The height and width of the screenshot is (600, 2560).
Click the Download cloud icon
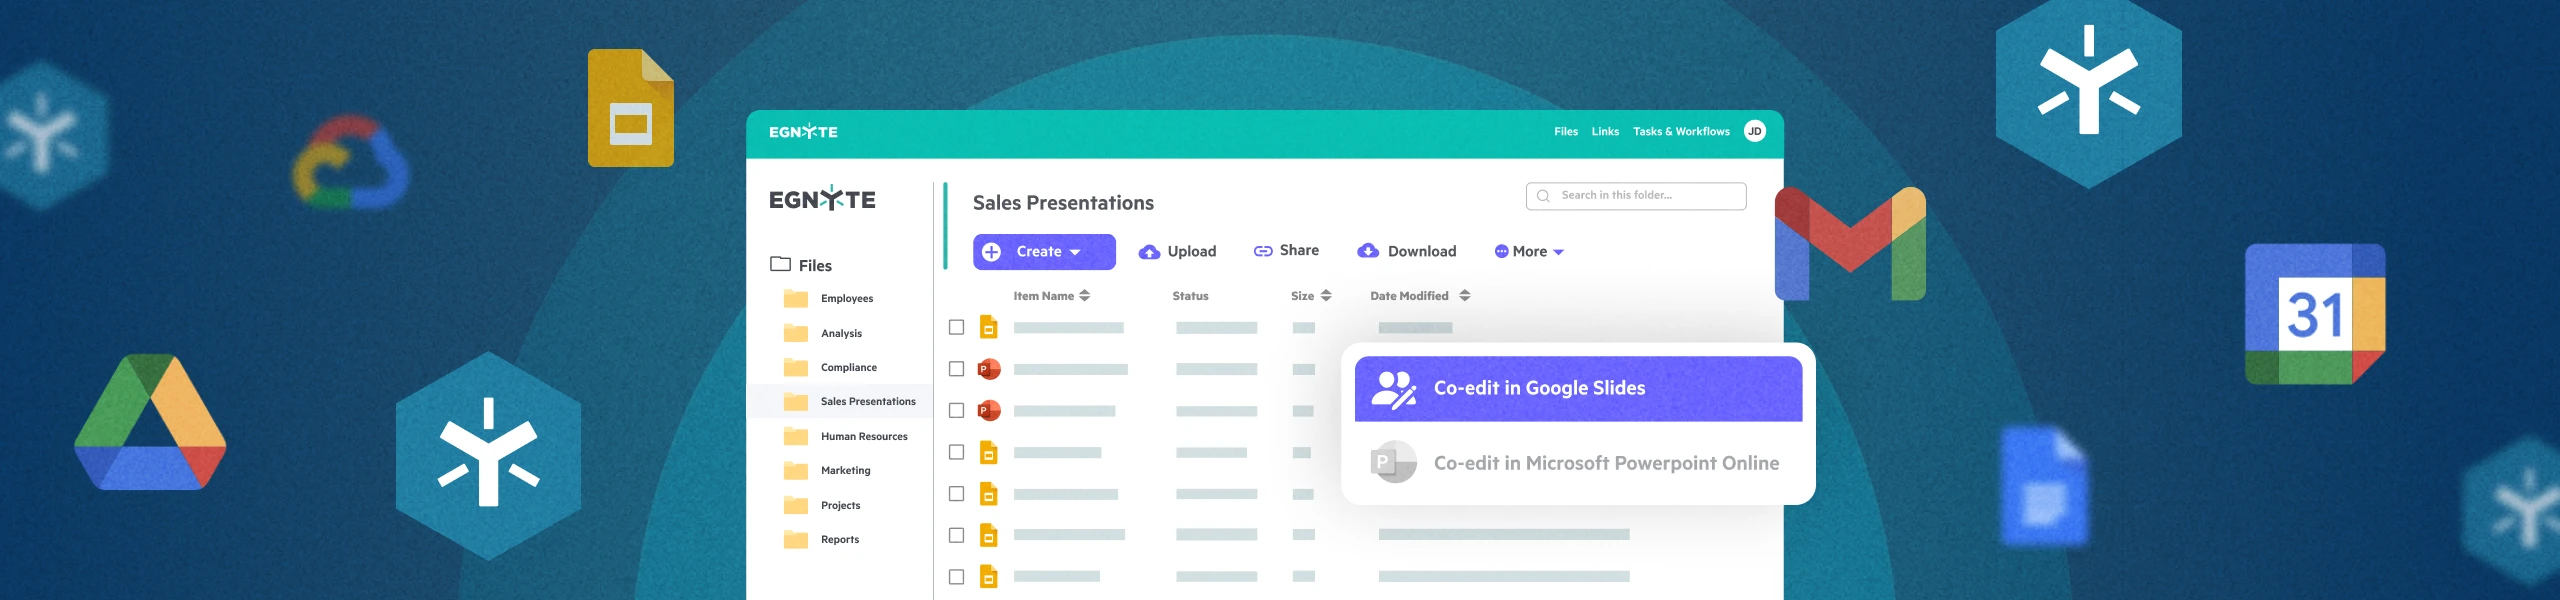point(1368,251)
